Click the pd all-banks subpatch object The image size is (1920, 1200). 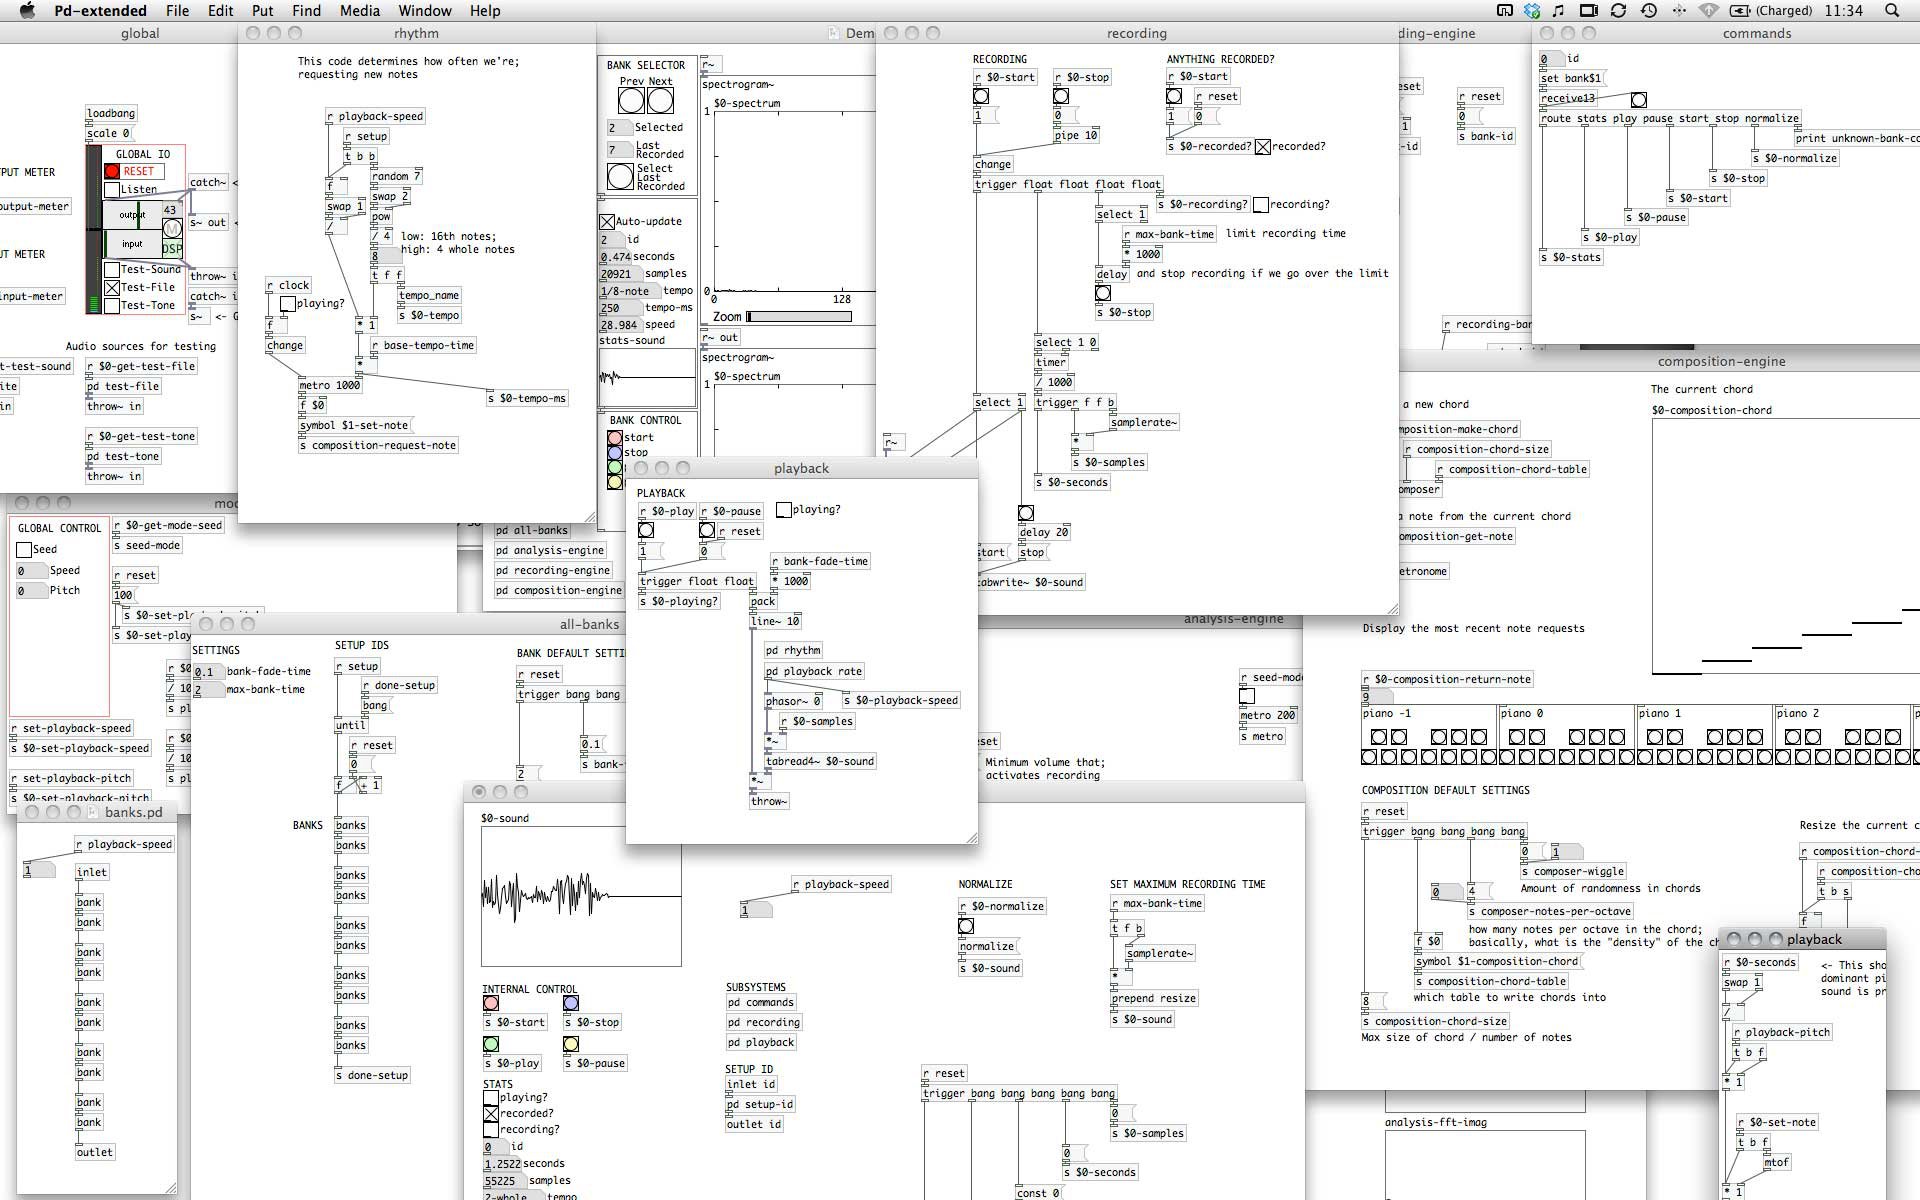coord(532,531)
